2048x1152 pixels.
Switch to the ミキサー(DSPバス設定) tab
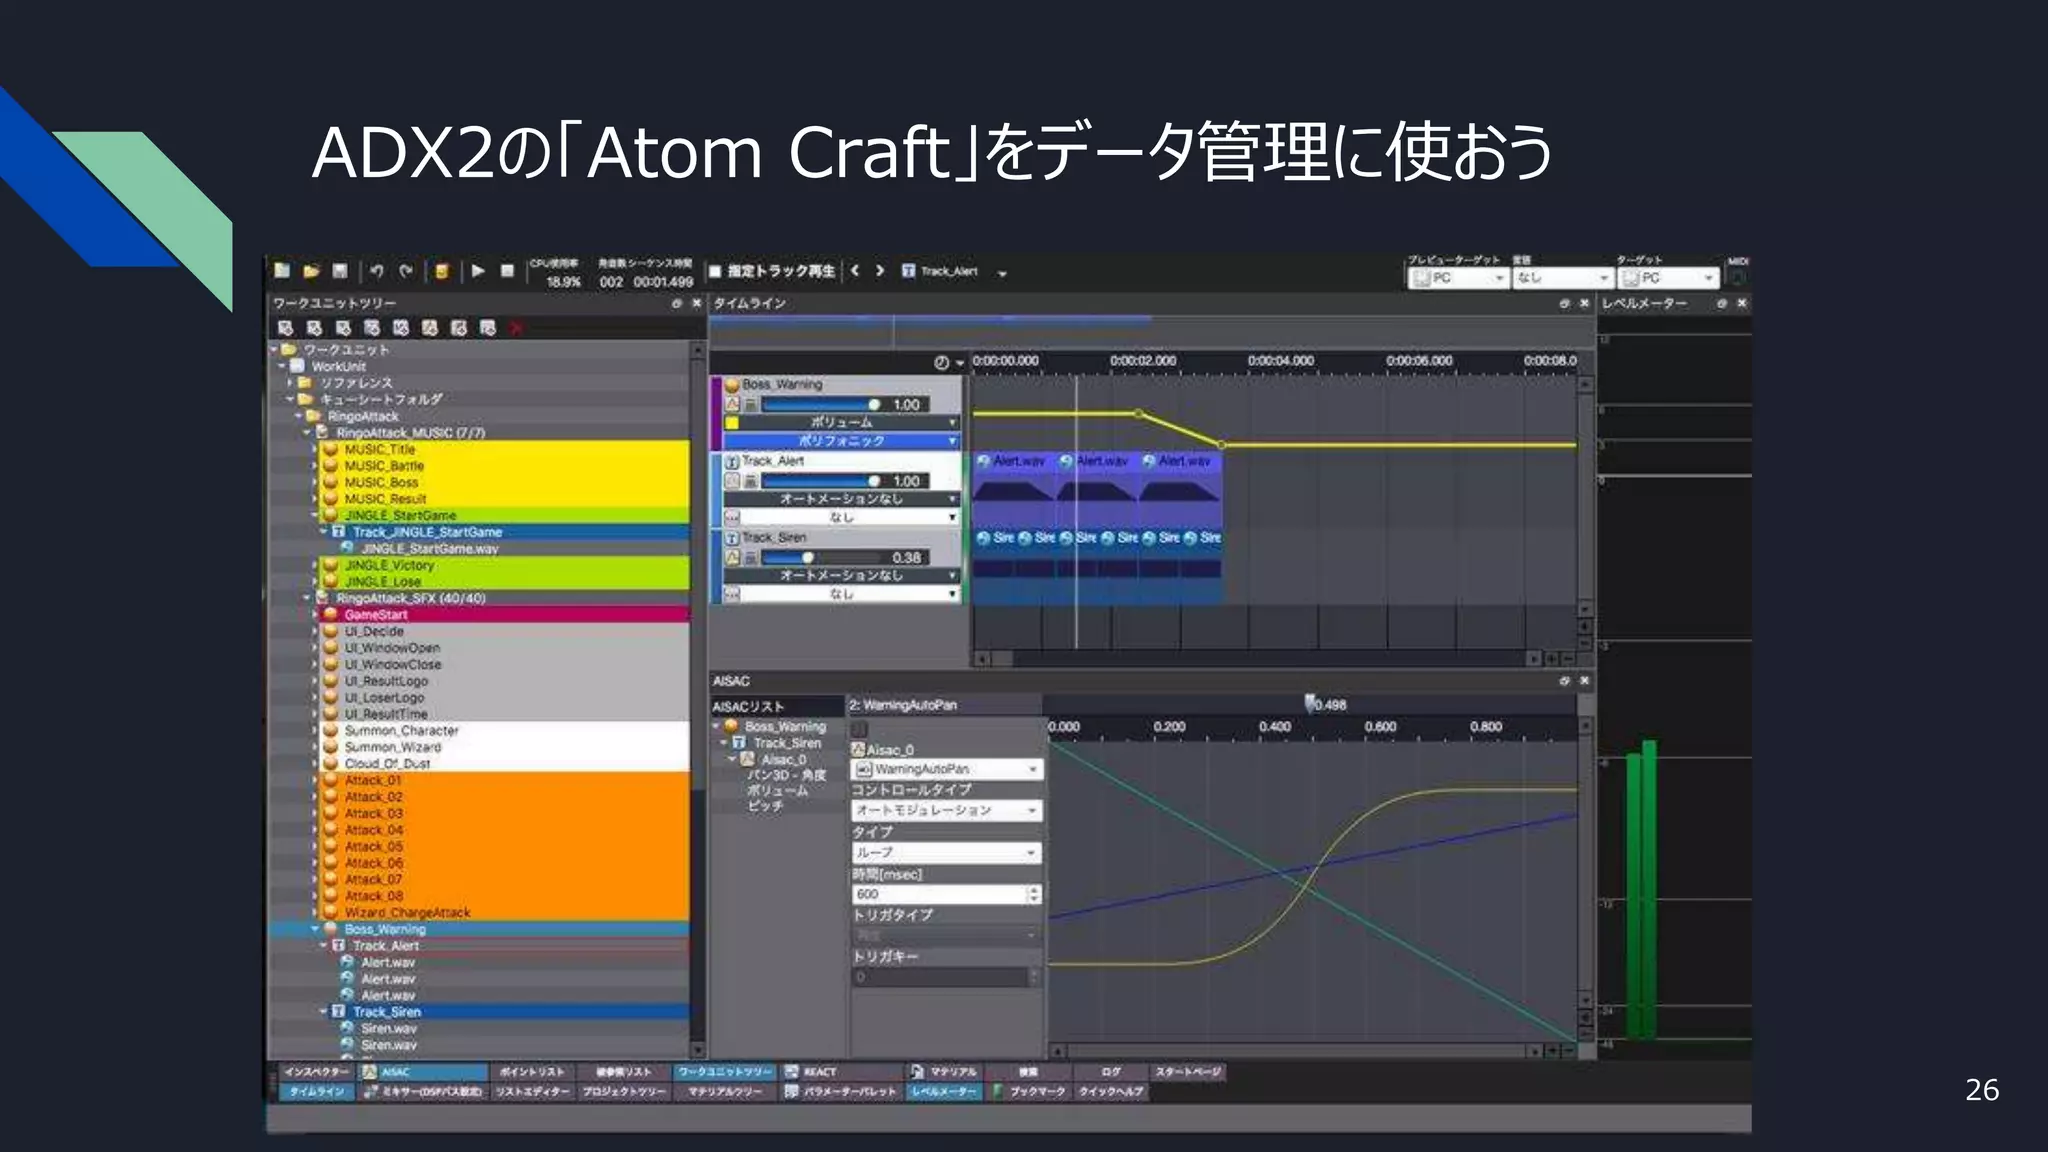424,1091
